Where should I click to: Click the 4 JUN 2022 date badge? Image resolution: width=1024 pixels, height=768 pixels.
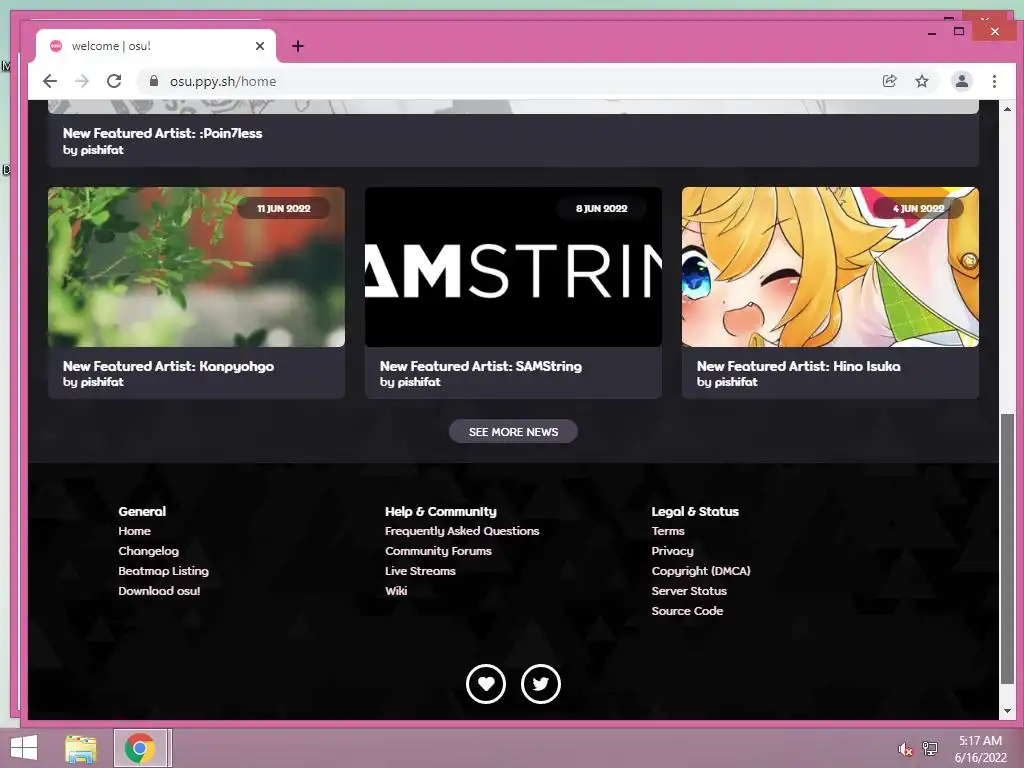pos(918,208)
